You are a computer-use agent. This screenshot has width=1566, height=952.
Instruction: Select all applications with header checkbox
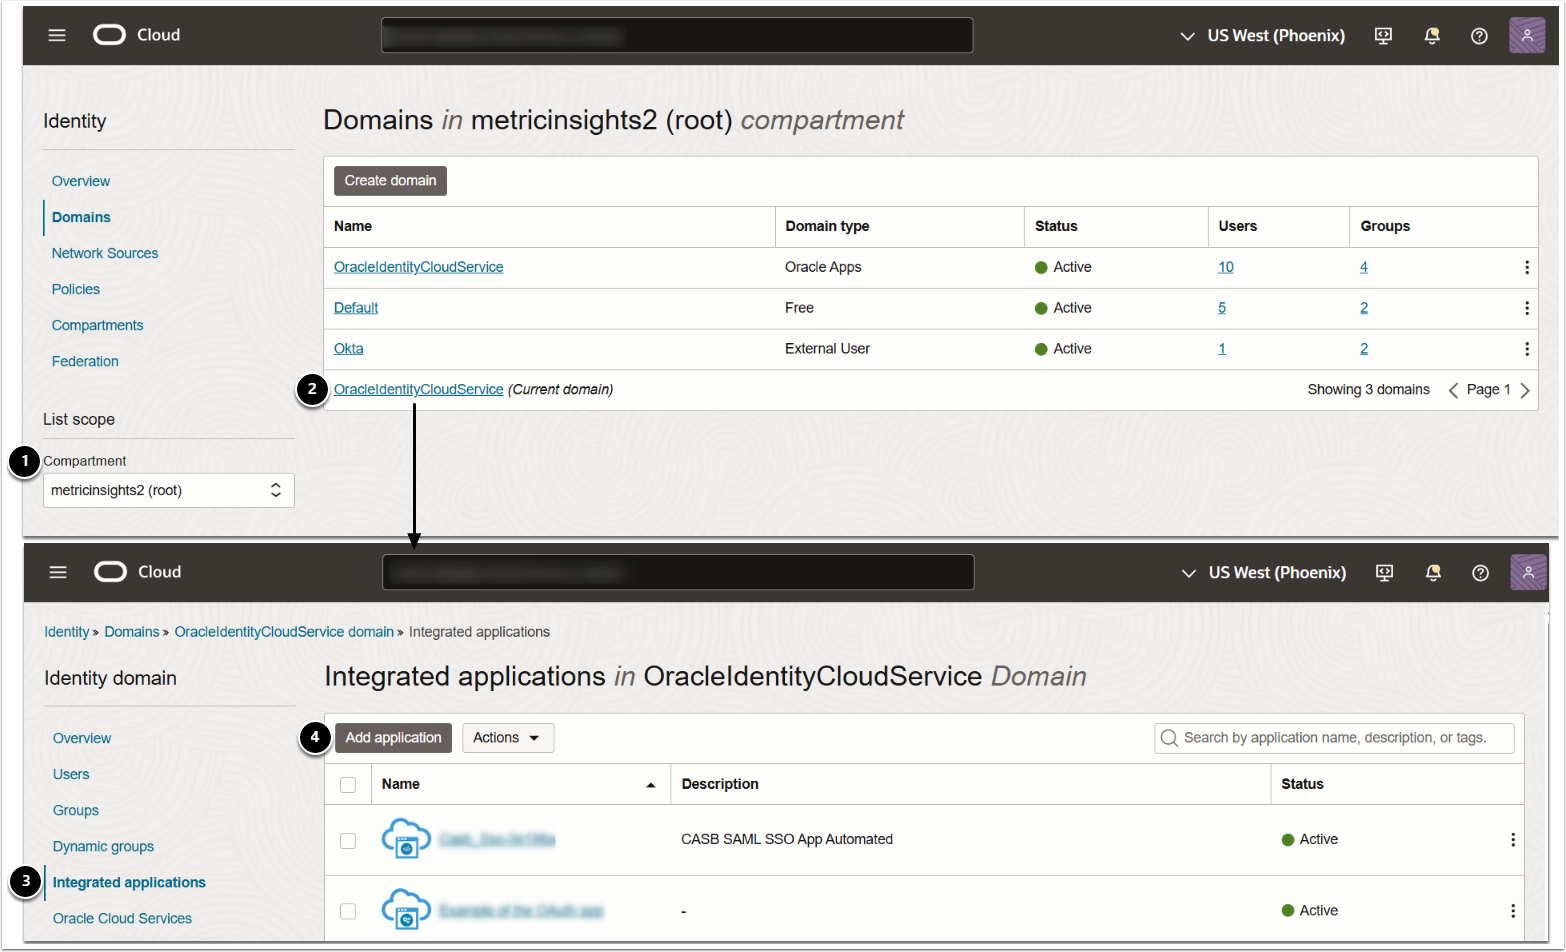(x=348, y=785)
